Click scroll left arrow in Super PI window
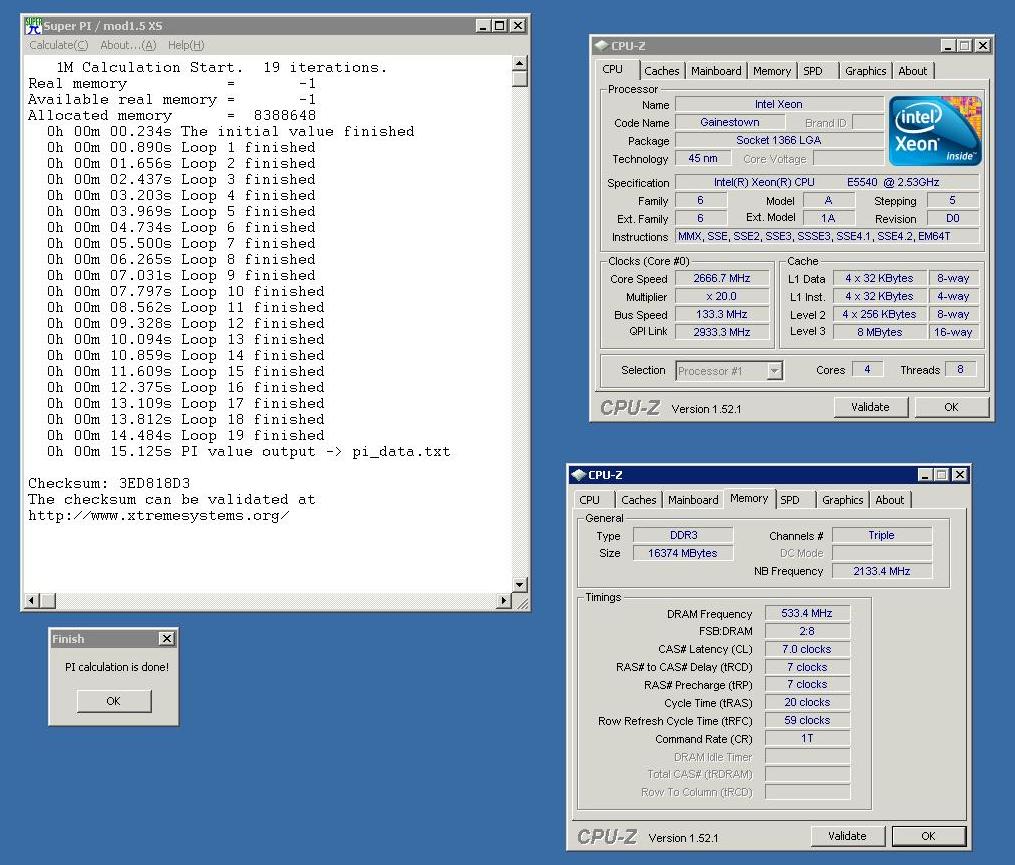Image resolution: width=1015 pixels, height=865 pixels. pos(31,601)
